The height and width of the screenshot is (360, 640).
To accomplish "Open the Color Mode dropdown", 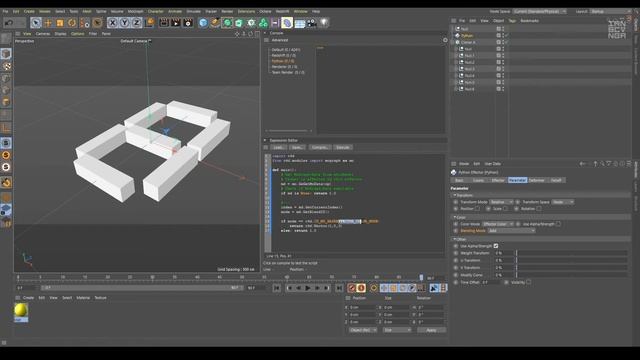I will point(498,224).
